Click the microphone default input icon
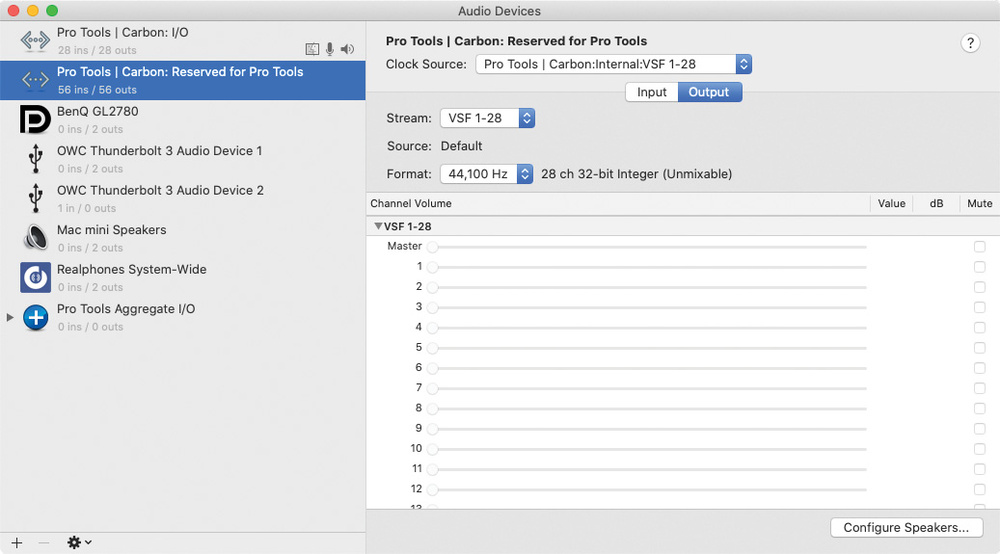This screenshot has height=554, width=1000. click(x=330, y=49)
